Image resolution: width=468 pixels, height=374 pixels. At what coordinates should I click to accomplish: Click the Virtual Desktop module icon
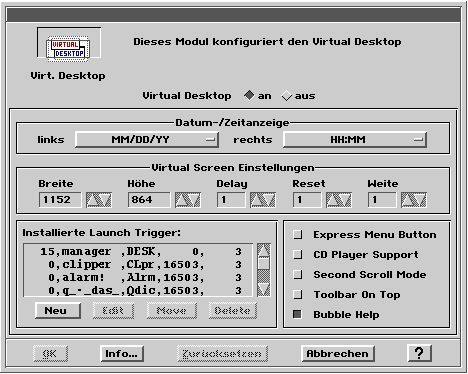click(68, 49)
